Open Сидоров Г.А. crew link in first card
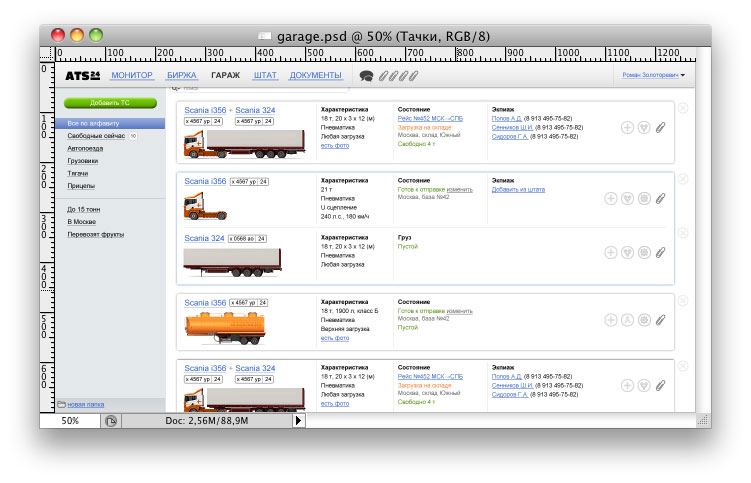Viewport: 751px width, 483px height. pyautogui.click(x=510, y=137)
